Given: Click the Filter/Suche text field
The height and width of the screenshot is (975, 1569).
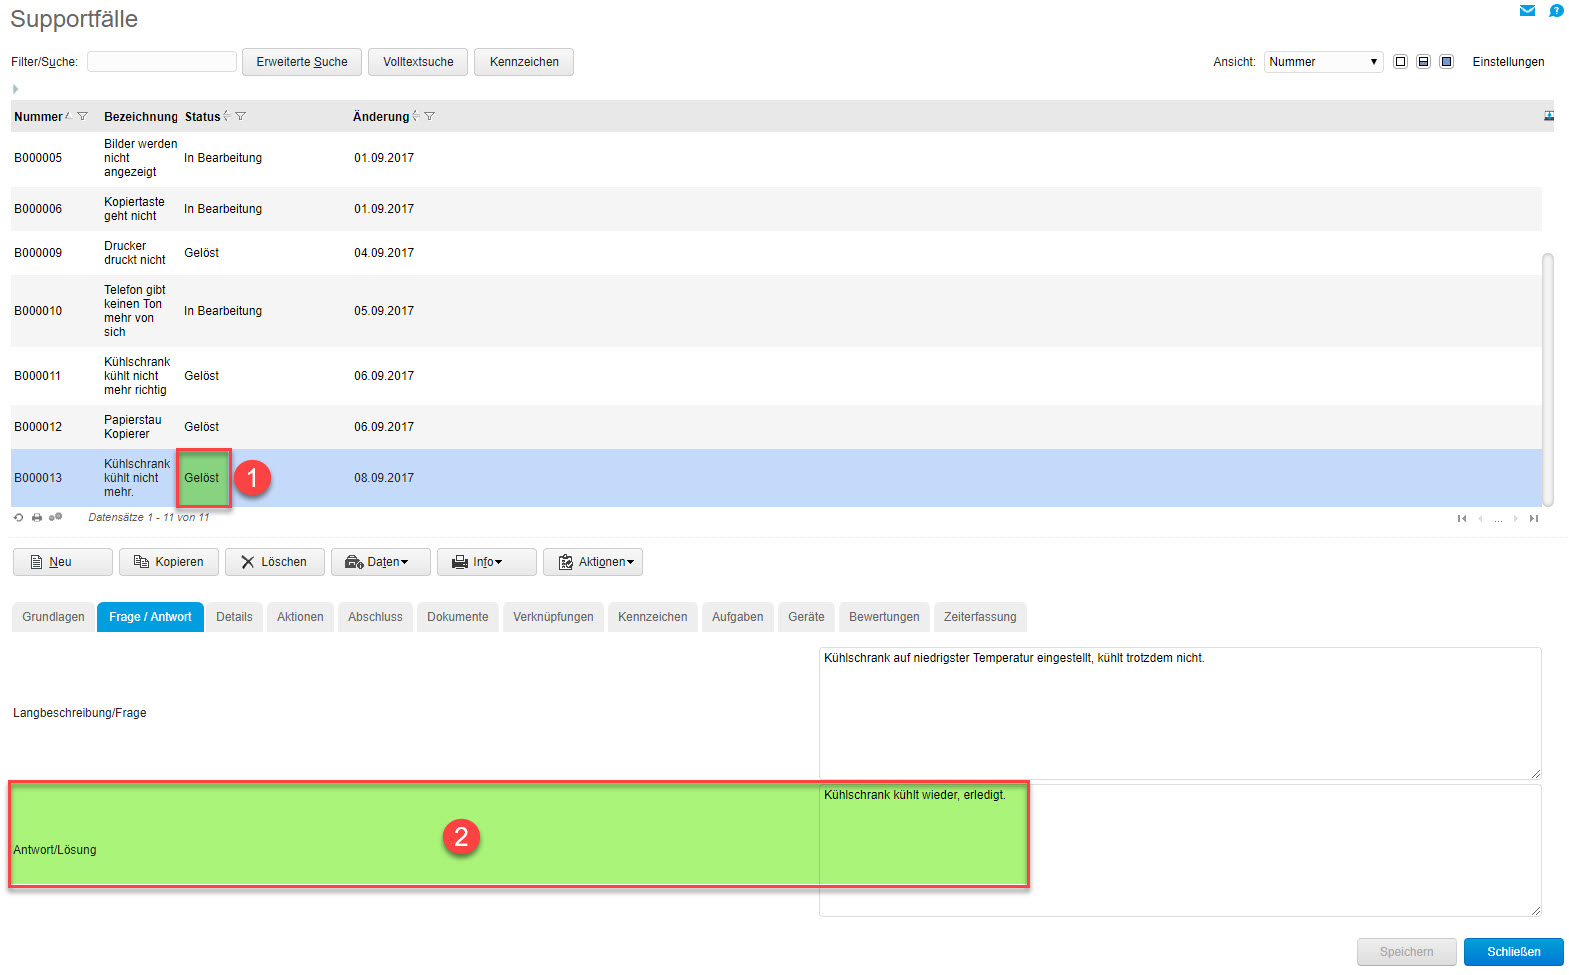Looking at the screenshot, I should 161,62.
